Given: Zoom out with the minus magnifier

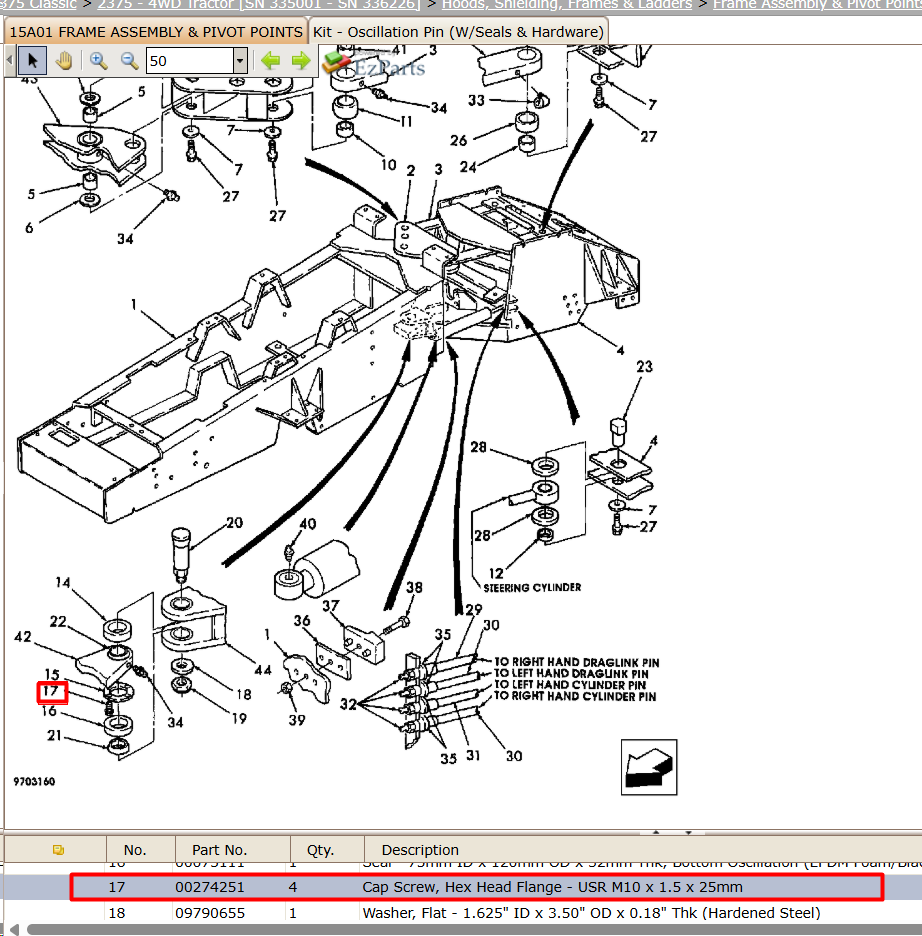Looking at the screenshot, I should [129, 61].
